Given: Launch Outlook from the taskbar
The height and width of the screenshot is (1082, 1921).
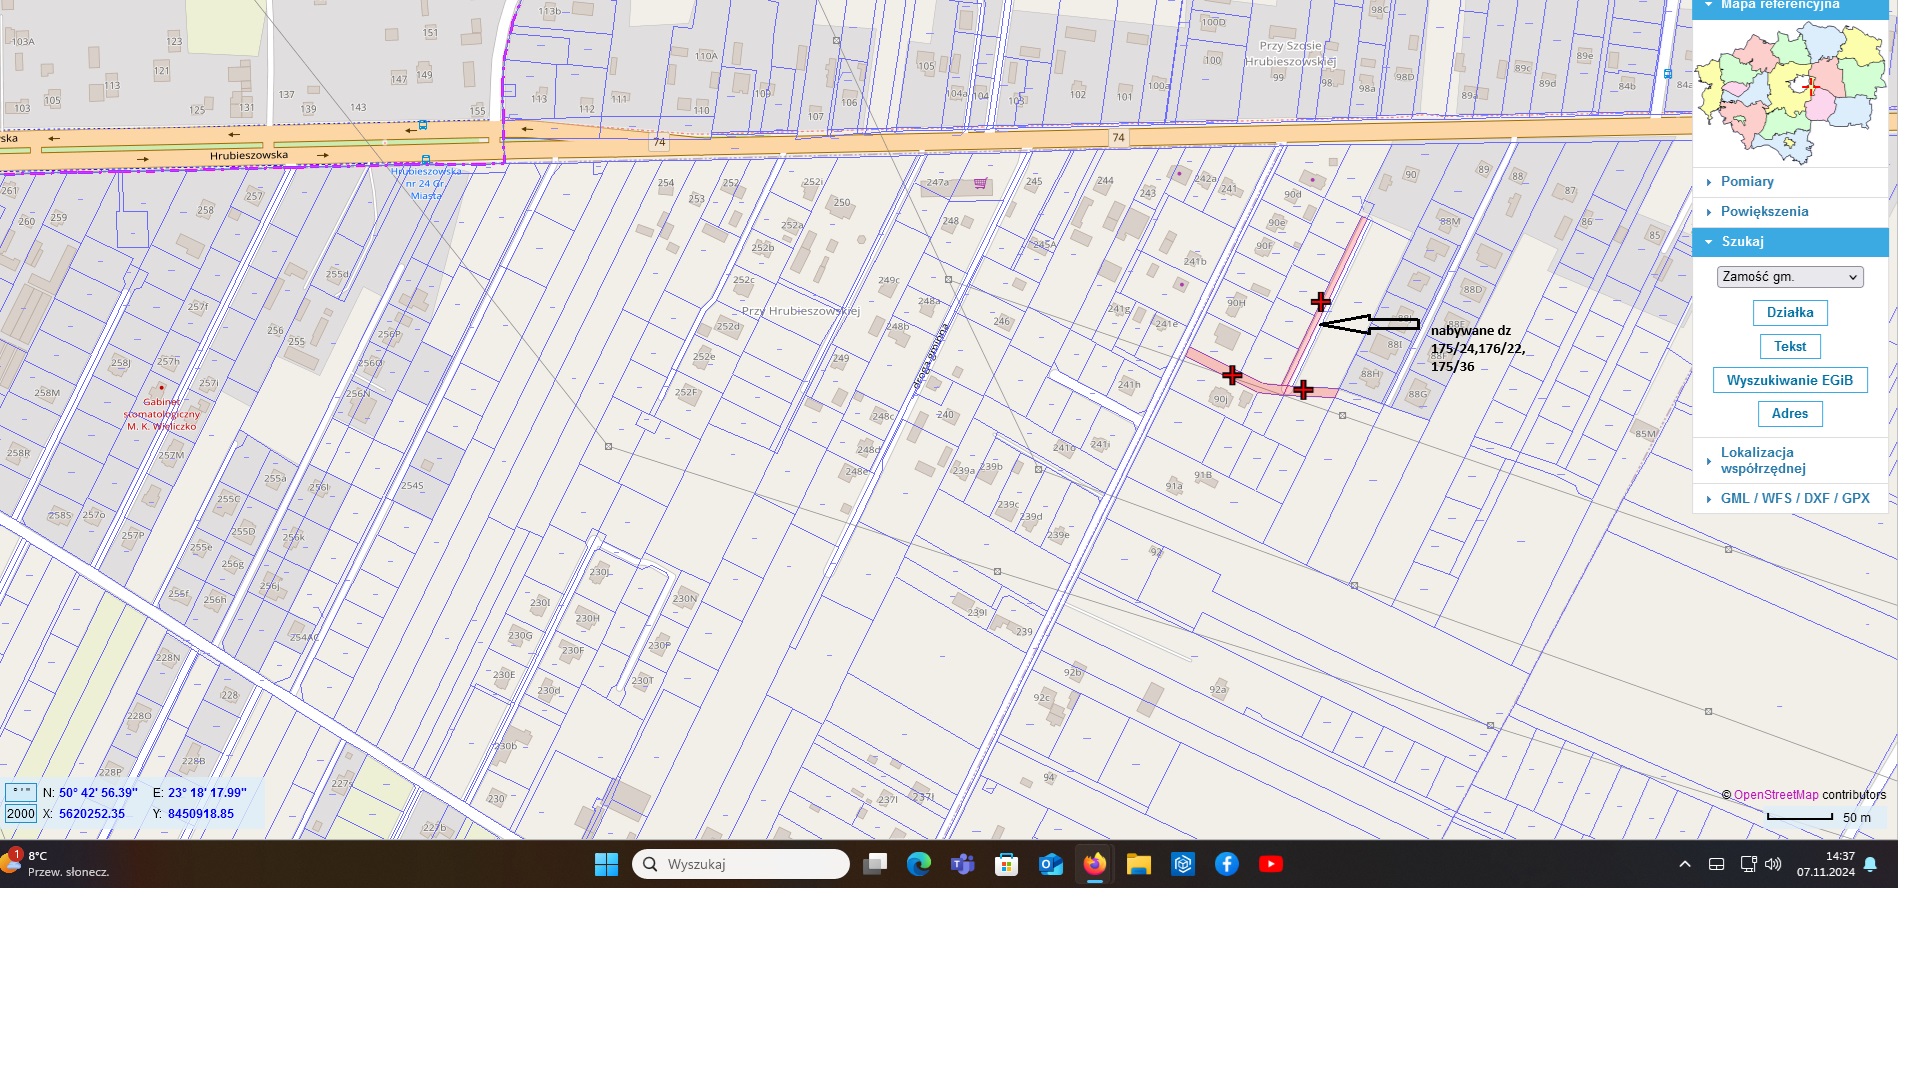Looking at the screenshot, I should tap(1051, 864).
